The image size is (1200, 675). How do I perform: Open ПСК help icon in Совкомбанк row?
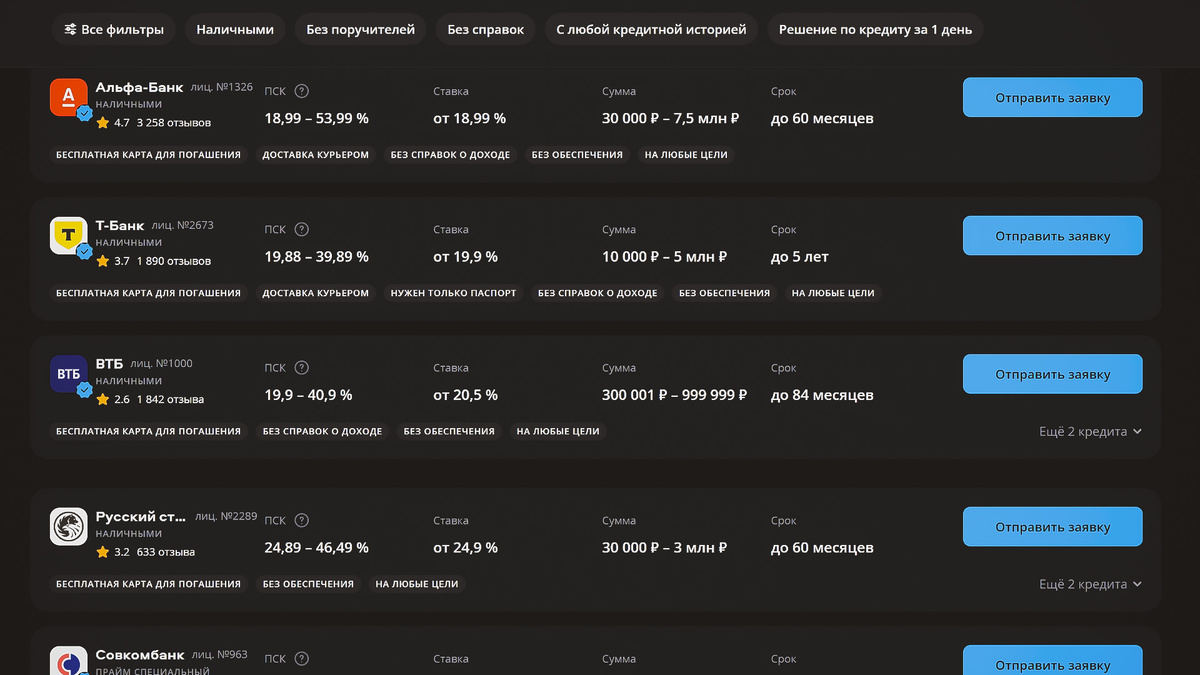(302, 659)
